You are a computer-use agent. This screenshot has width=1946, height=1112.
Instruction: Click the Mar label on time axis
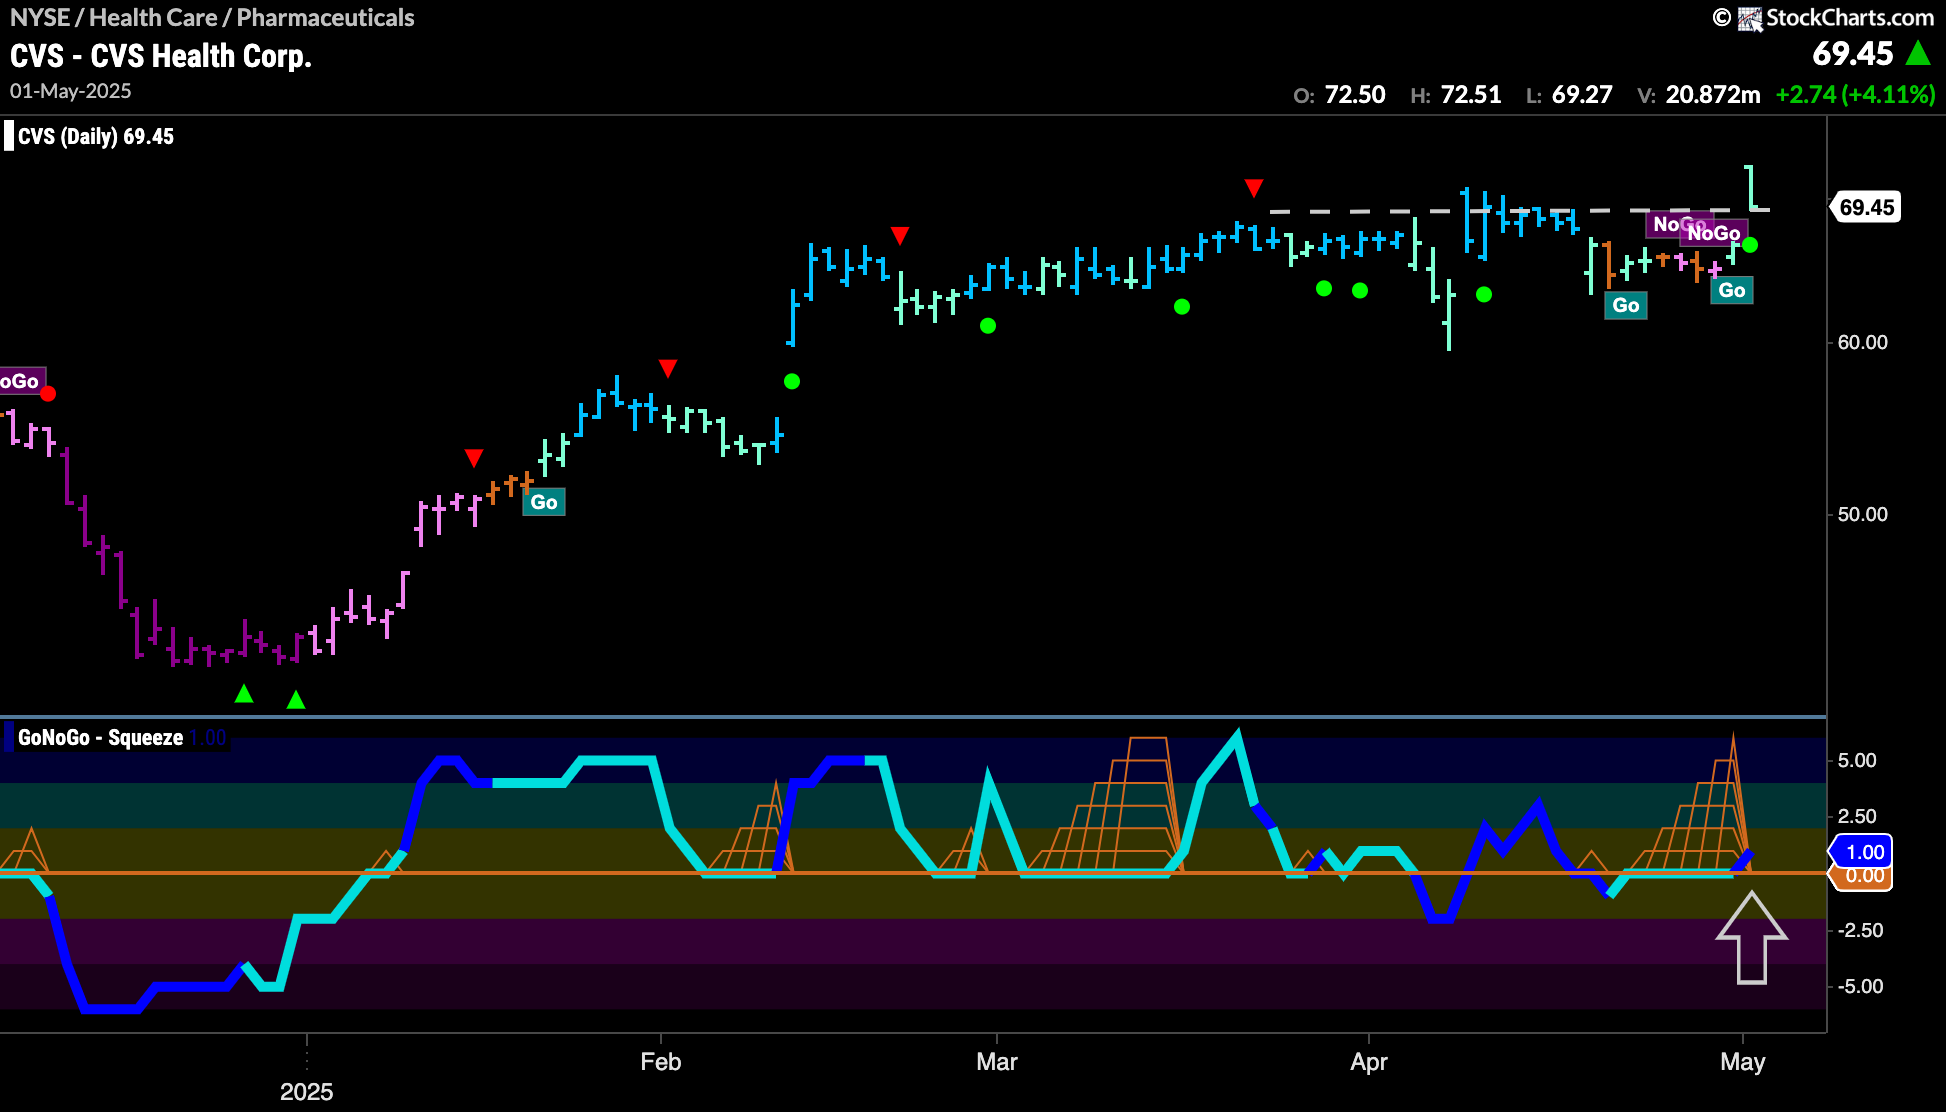point(997,1061)
